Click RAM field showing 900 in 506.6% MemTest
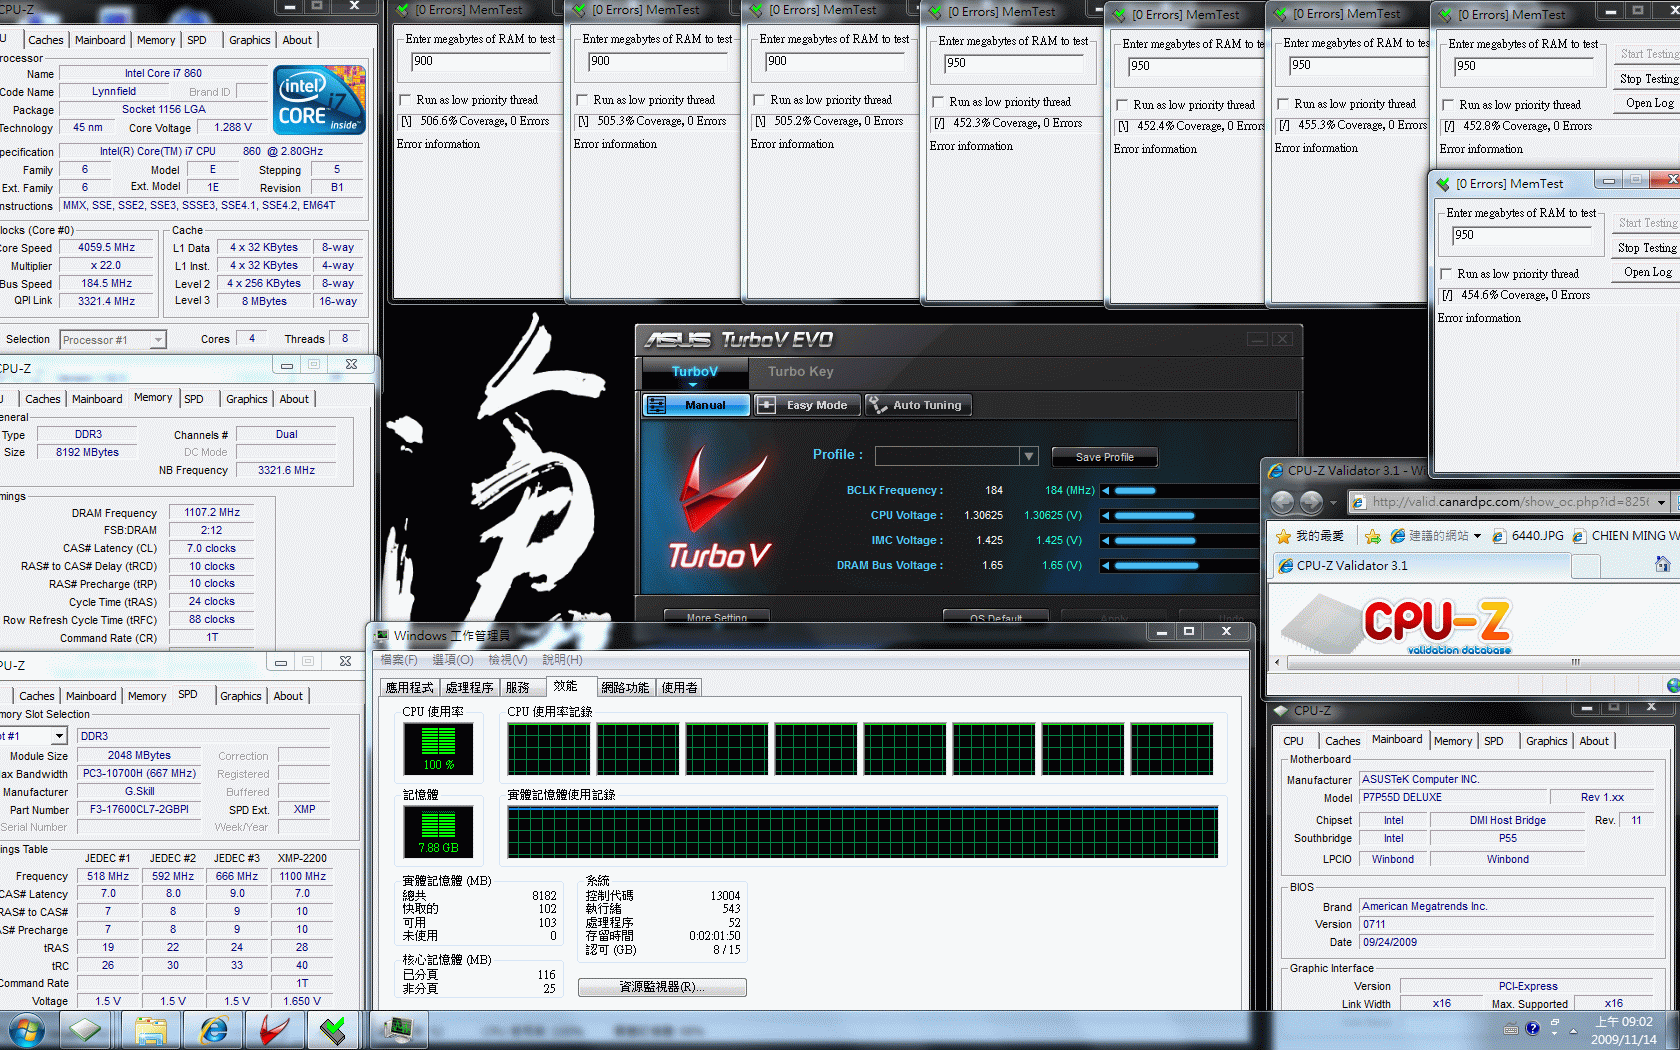The image size is (1680, 1050). (x=480, y=61)
